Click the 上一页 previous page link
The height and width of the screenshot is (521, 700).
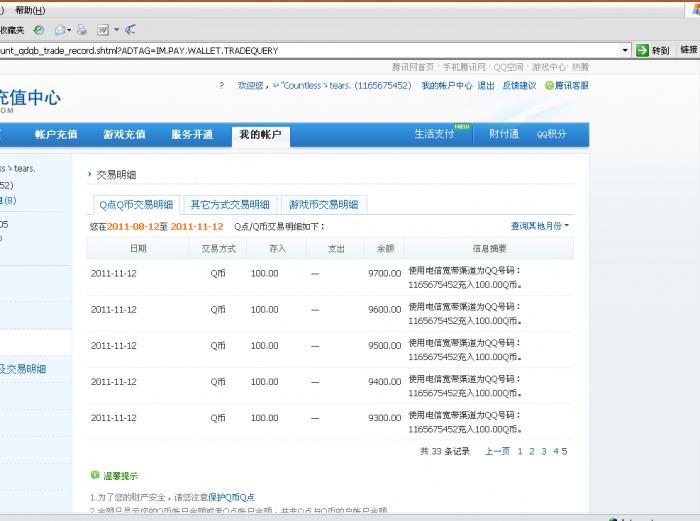pyautogui.click(x=497, y=451)
